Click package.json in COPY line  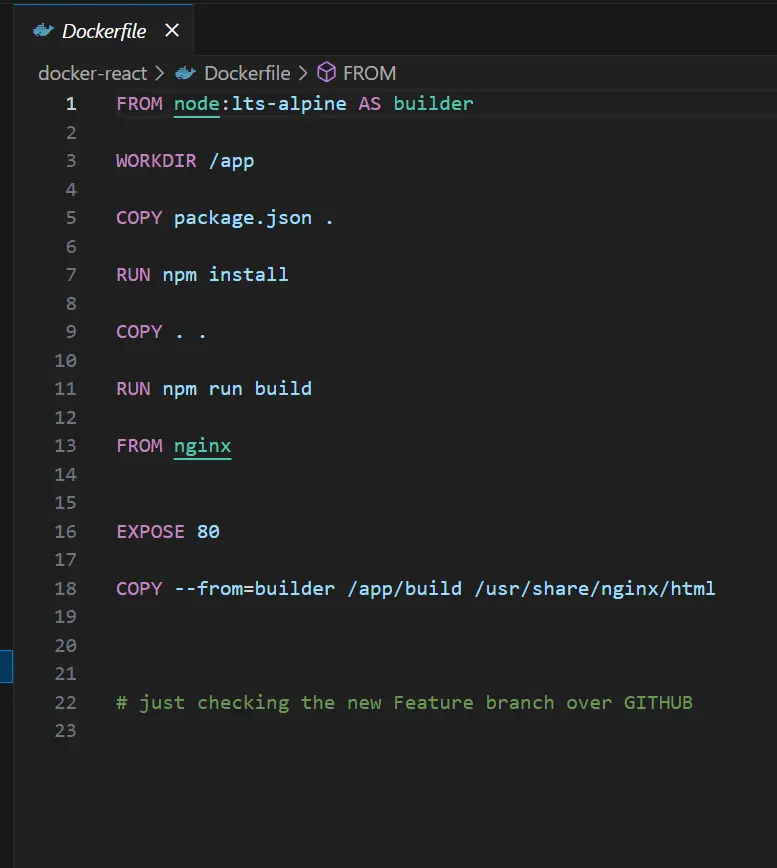[243, 218]
